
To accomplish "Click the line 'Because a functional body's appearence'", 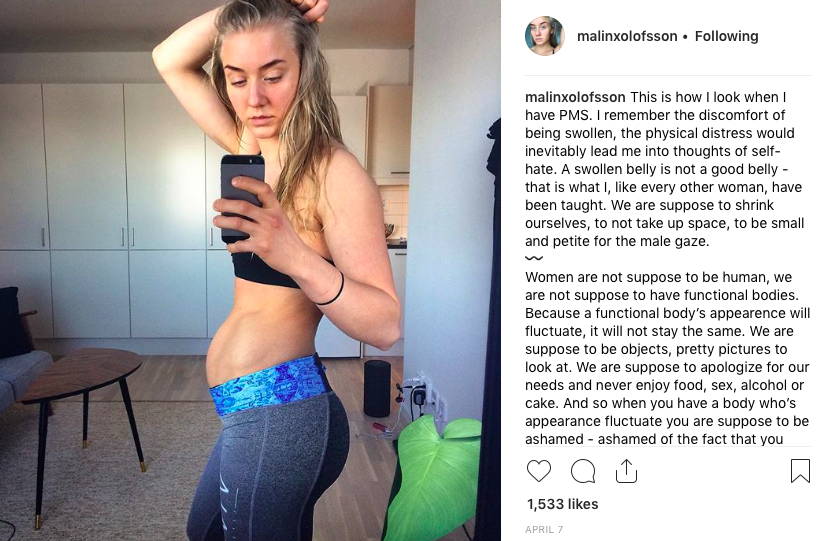I will point(668,313).
